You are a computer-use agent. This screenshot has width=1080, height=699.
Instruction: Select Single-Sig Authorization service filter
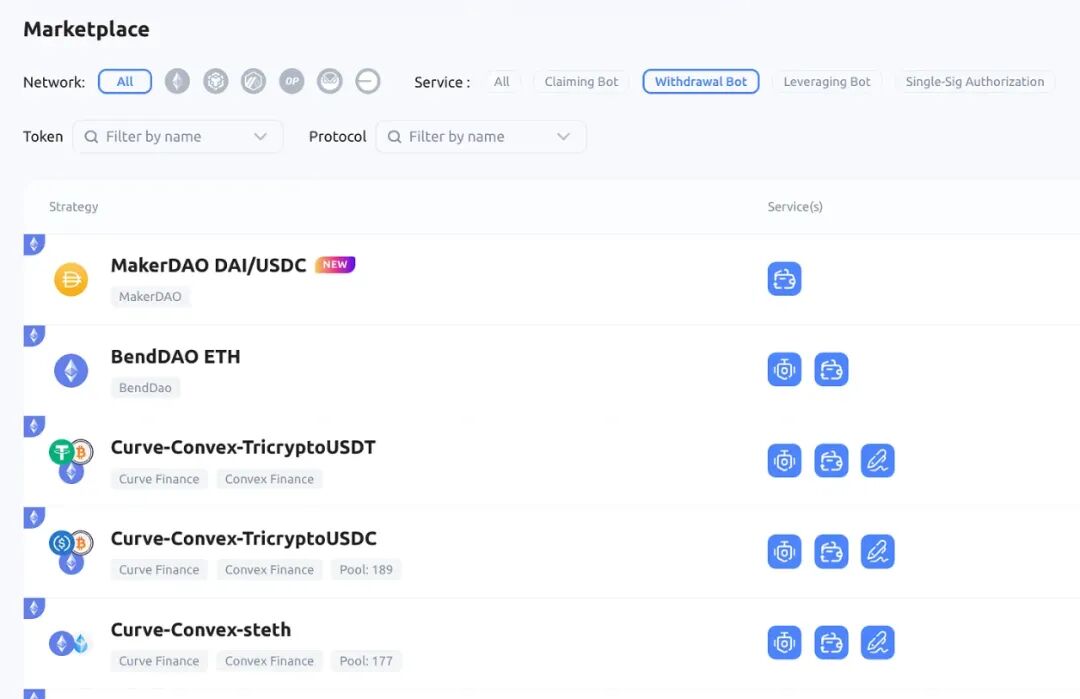point(975,81)
